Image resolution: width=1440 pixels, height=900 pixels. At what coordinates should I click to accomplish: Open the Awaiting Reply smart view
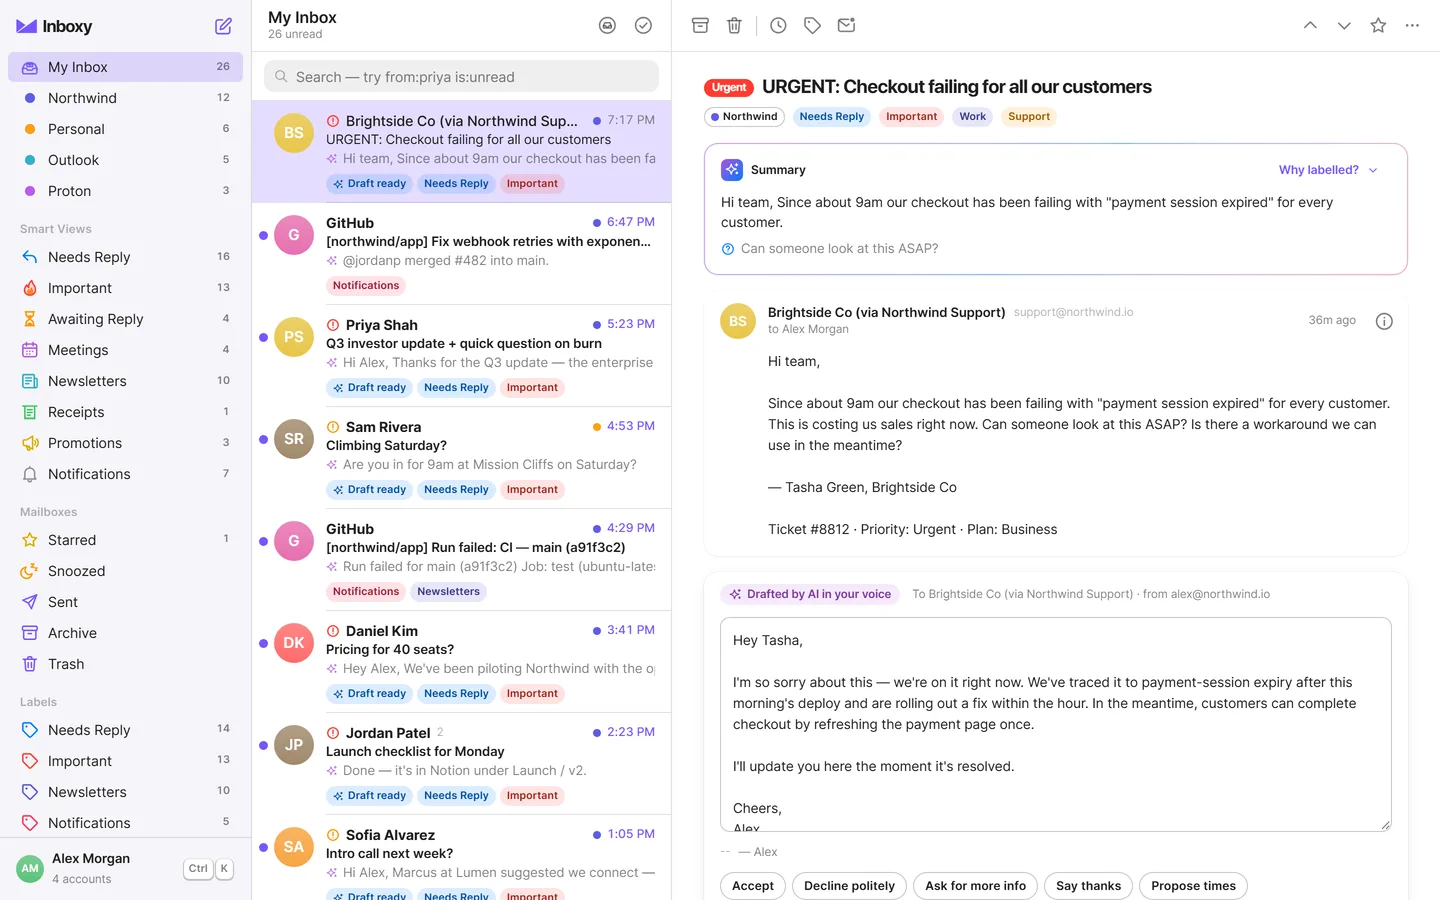(x=125, y=319)
